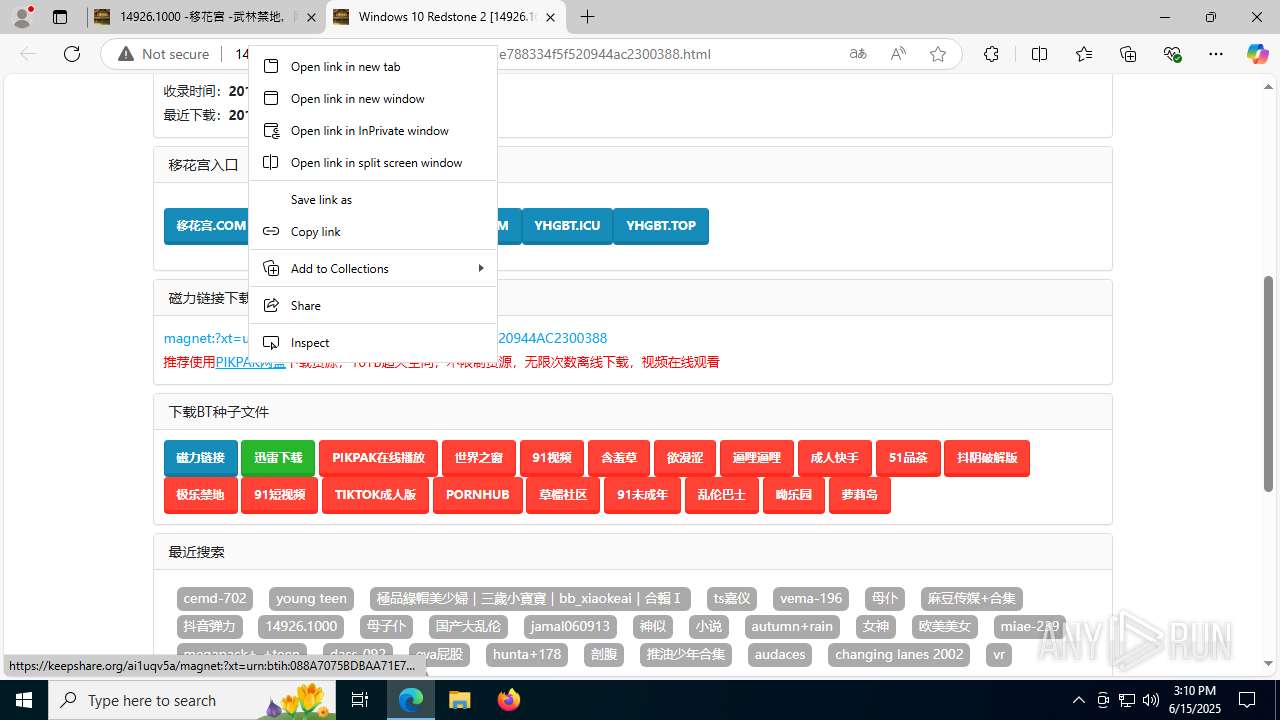1280x720 pixels.
Task: Open the Browser essentials heart icon
Action: (x=1172, y=54)
